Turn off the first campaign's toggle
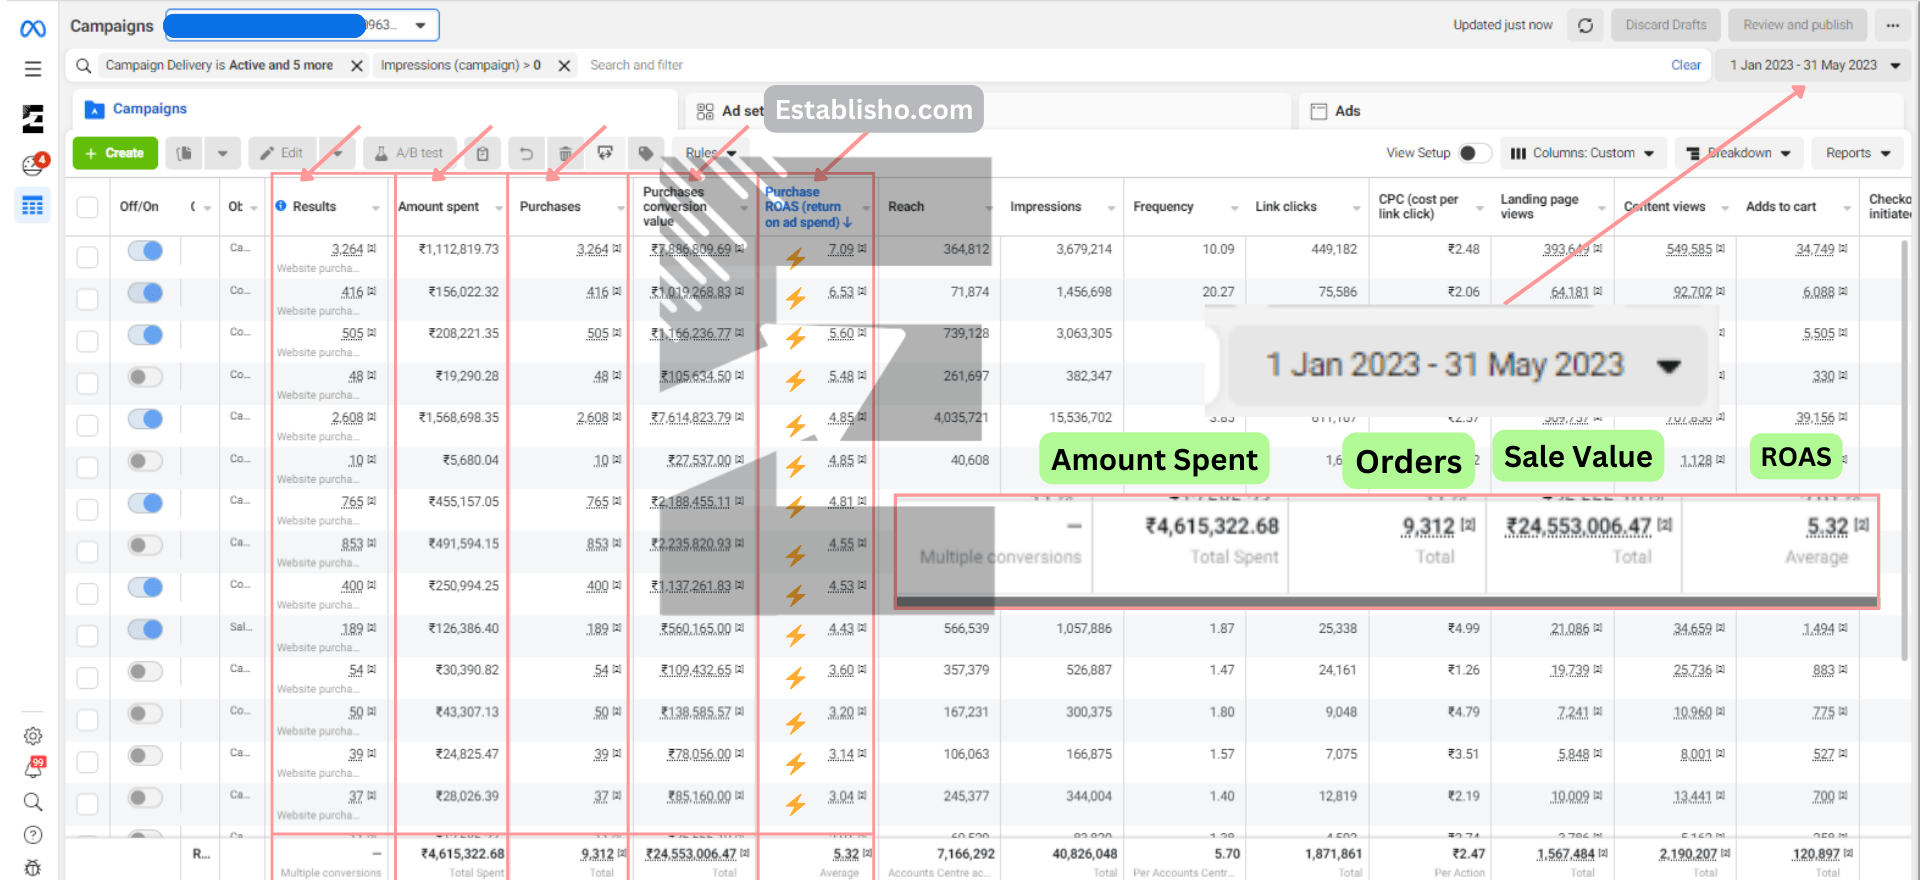Screen dimensions: 1920x880 (x=145, y=251)
